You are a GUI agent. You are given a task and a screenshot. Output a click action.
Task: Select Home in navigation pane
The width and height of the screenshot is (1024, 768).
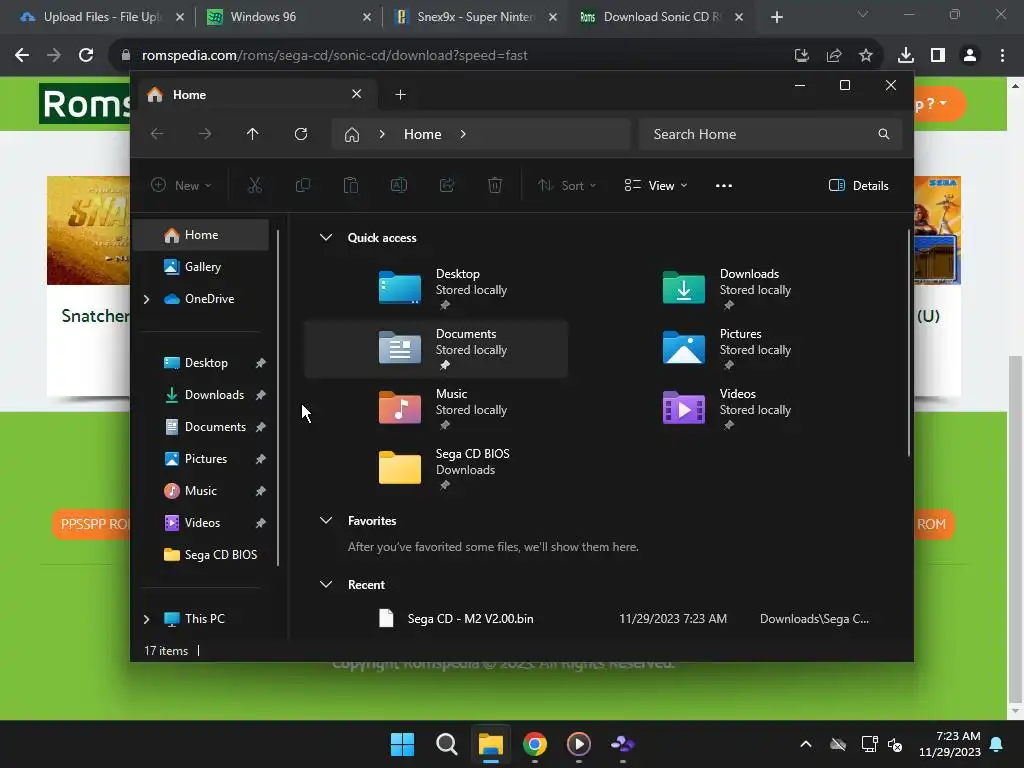click(202, 234)
